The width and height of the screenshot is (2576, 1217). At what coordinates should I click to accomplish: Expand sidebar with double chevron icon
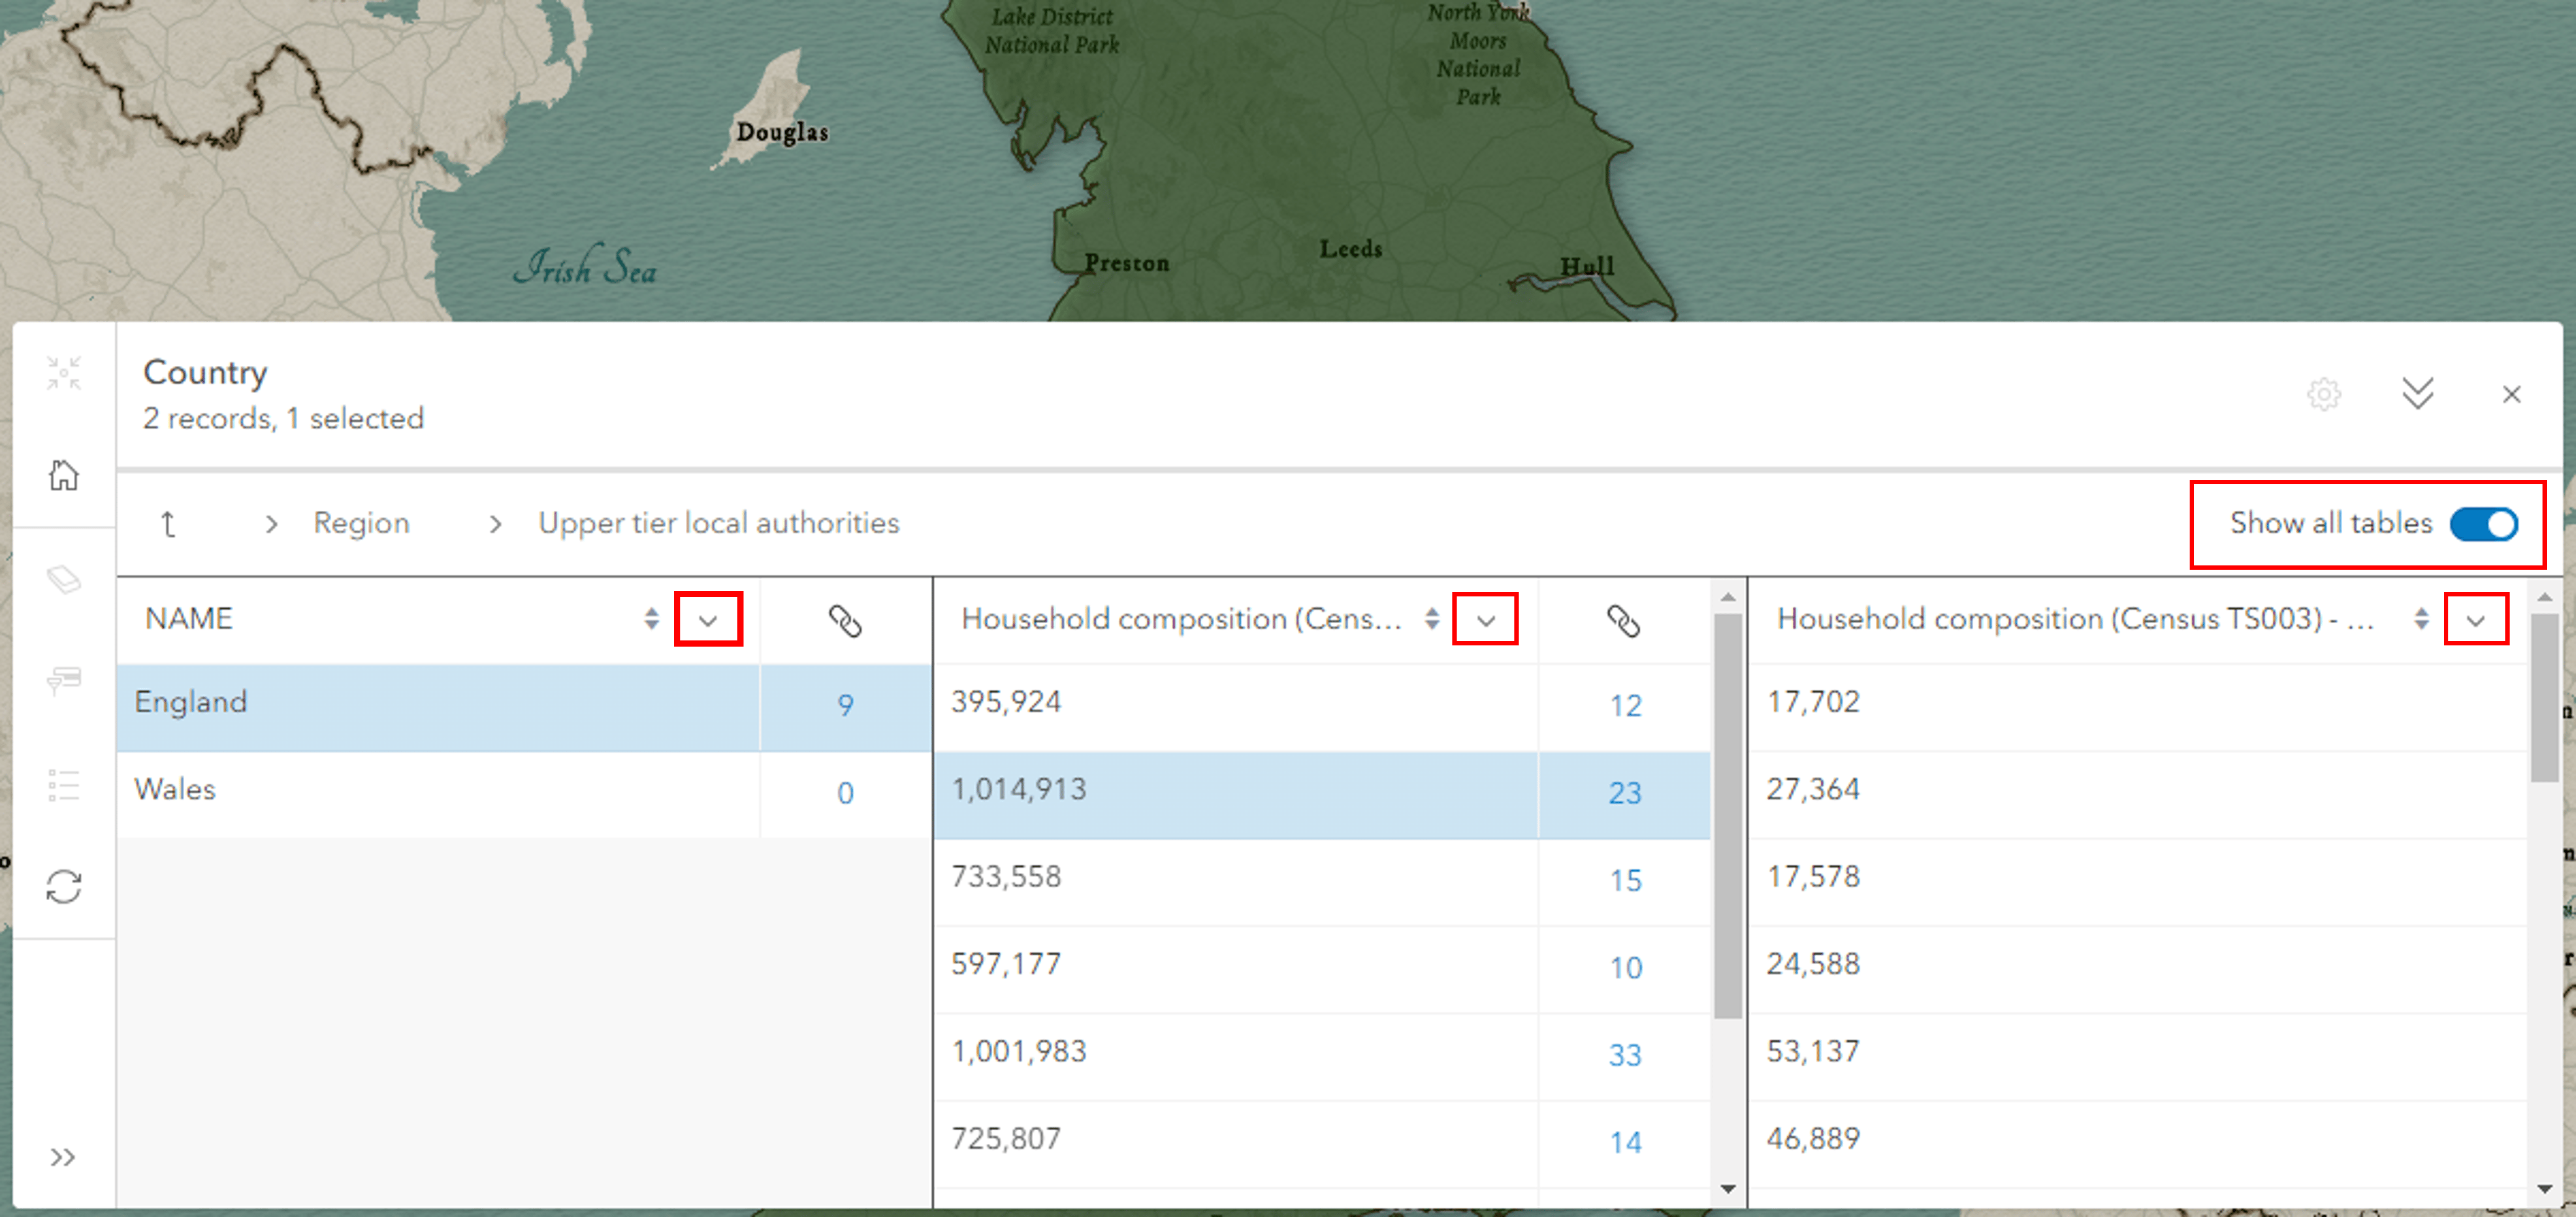pyautogui.click(x=63, y=1157)
